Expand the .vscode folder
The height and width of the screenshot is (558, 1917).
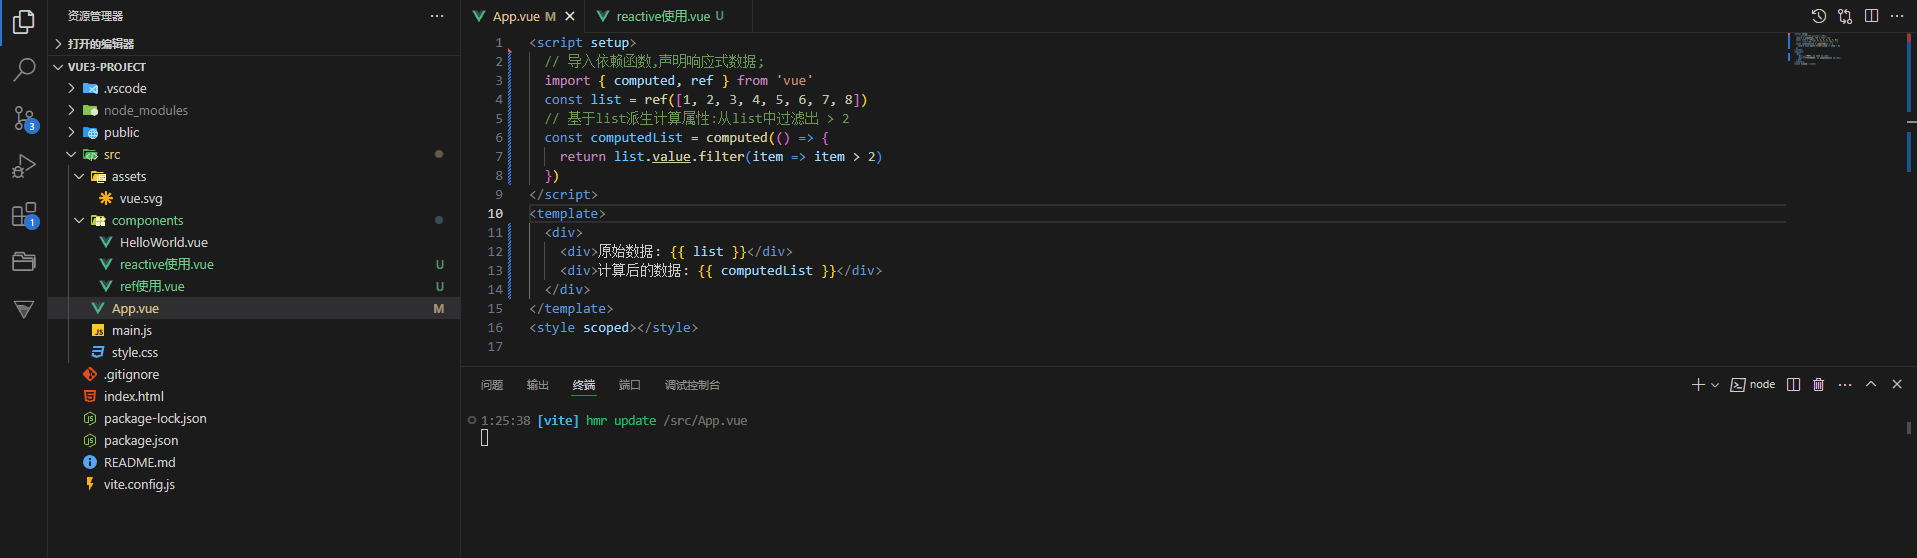coord(254,89)
